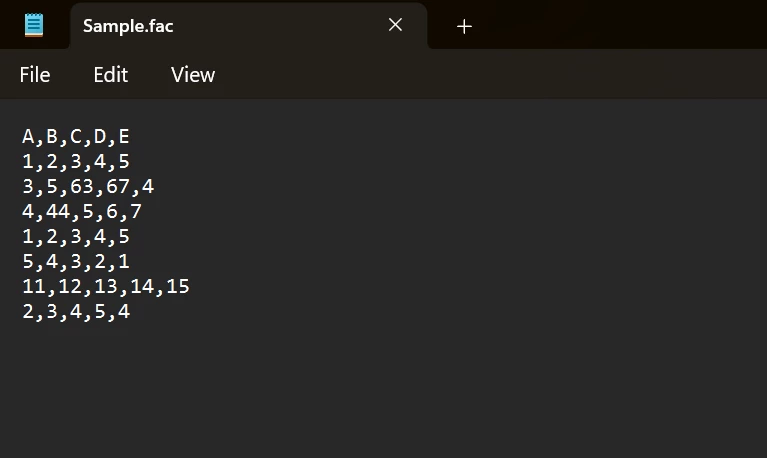Click on the line 4,44,5,6,7
Viewport: 767px width, 458px height.
[82, 211]
